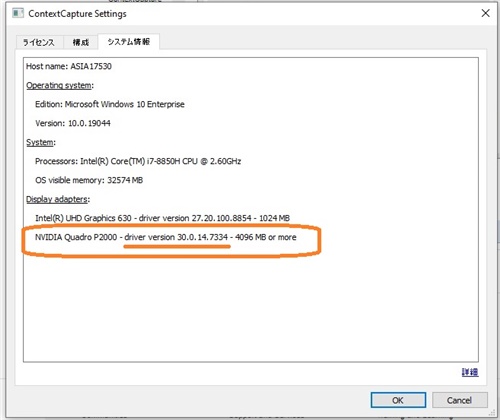The width and height of the screenshot is (500, 420).
Task: Click the OS visible memory line
Action: pyautogui.click(x=89, y=180)
